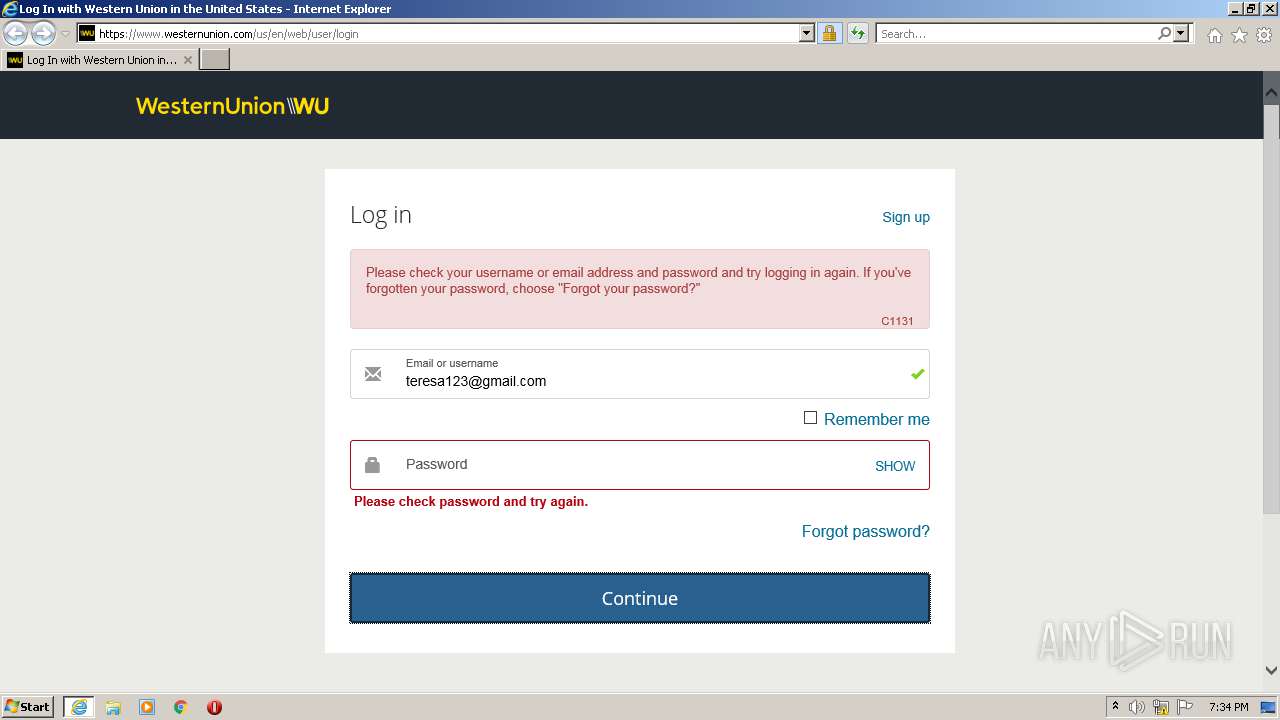This screenshot has height=720, width=1280.
Task: Launch Chrome from the taskbar
Action: click(x=180, y=707)
